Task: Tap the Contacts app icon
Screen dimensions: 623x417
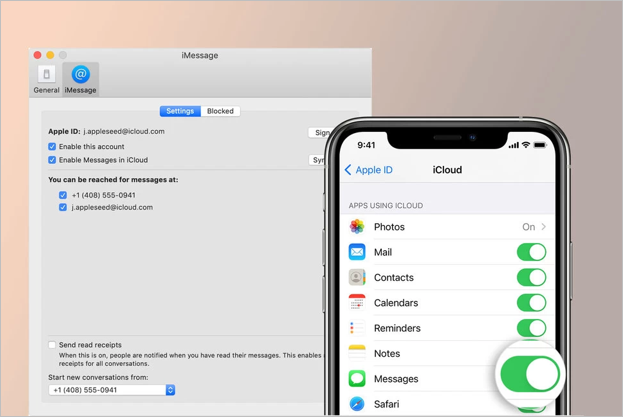Action: click(357, 278)
